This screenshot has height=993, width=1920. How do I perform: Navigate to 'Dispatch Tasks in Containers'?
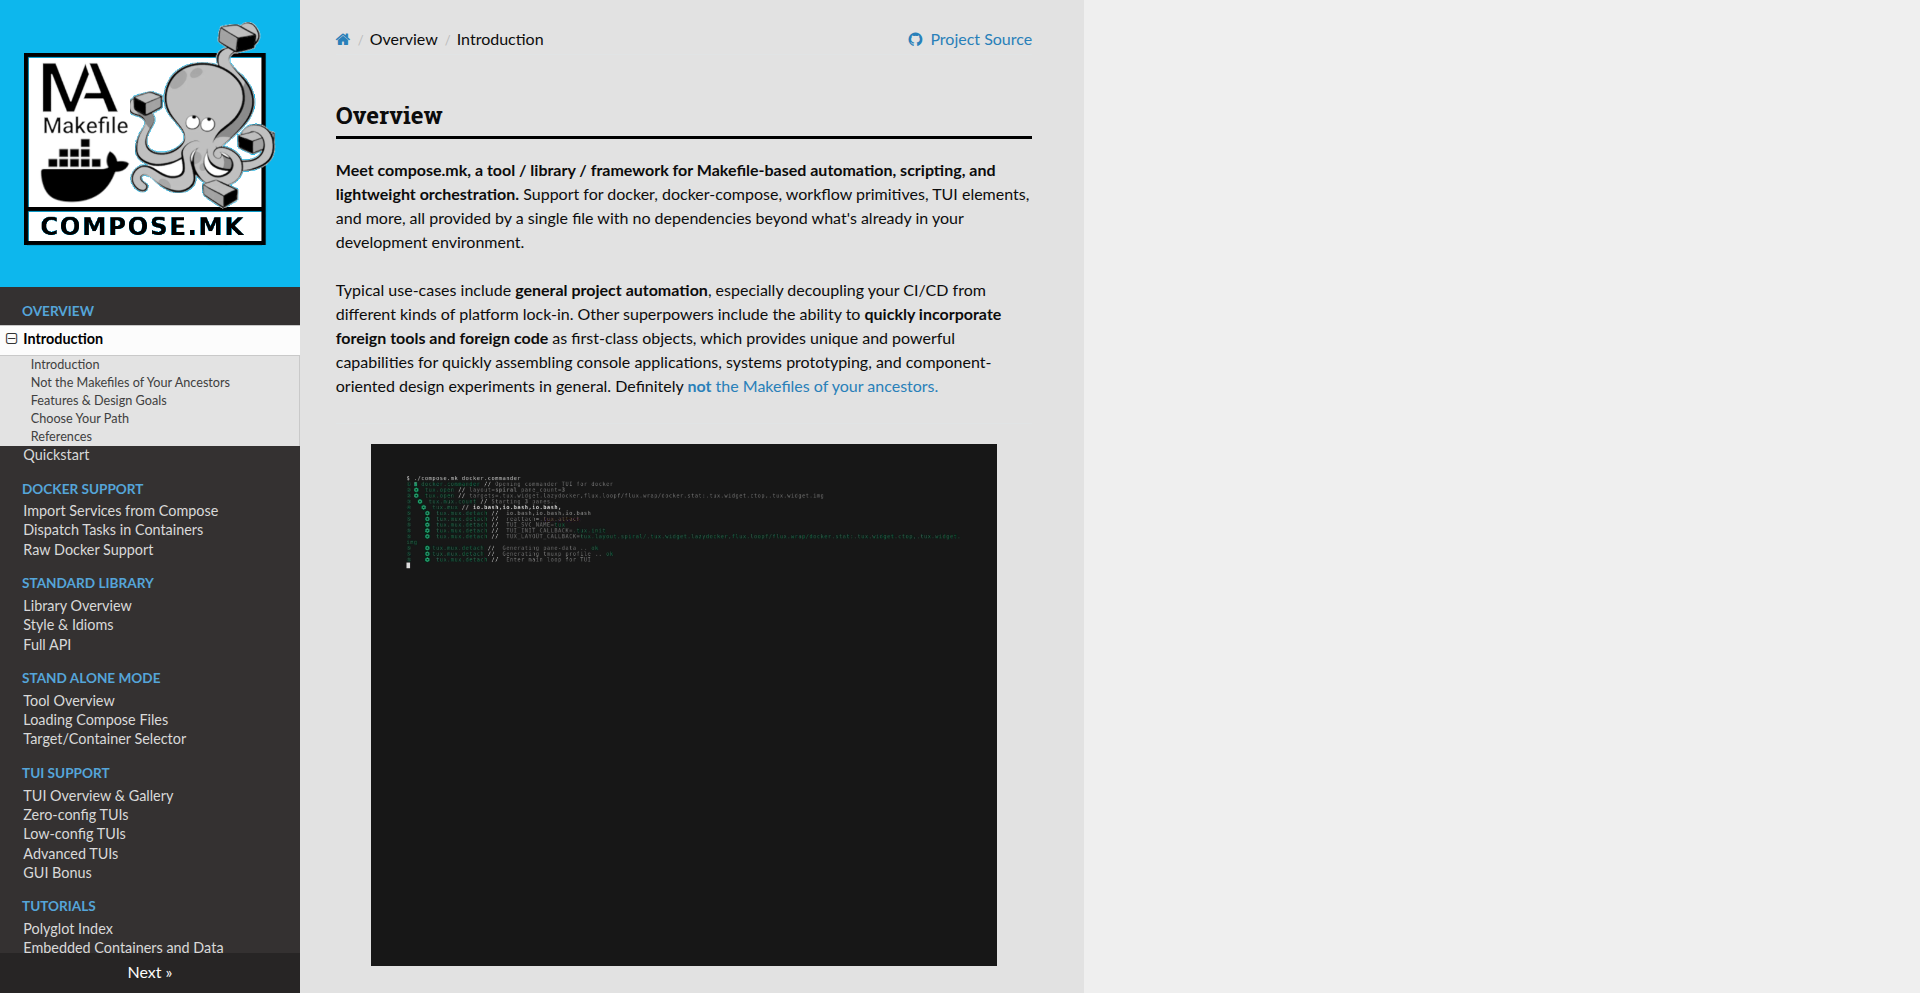(x=113, y=530)
